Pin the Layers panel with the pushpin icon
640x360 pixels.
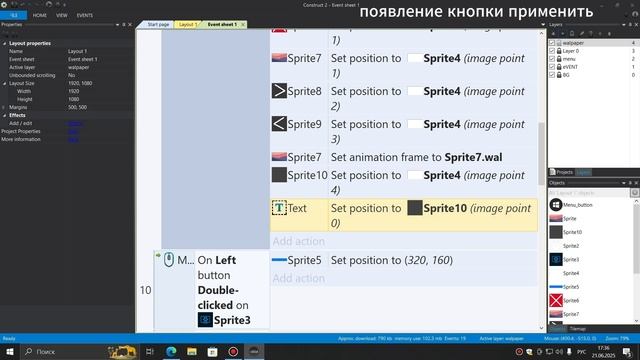630,24
